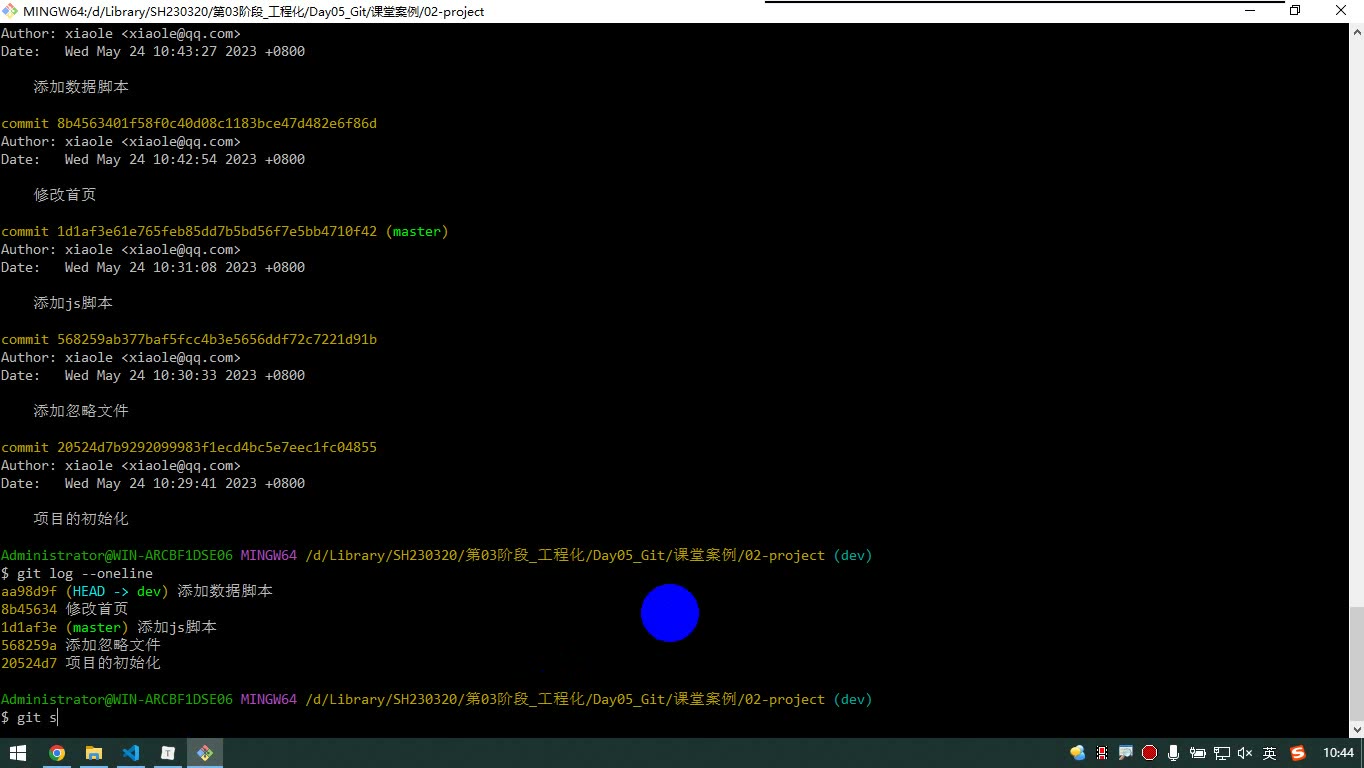1364x768 pixels.
Task: Click short hash aa98d9f in oneline log
Action: (29, 591)
